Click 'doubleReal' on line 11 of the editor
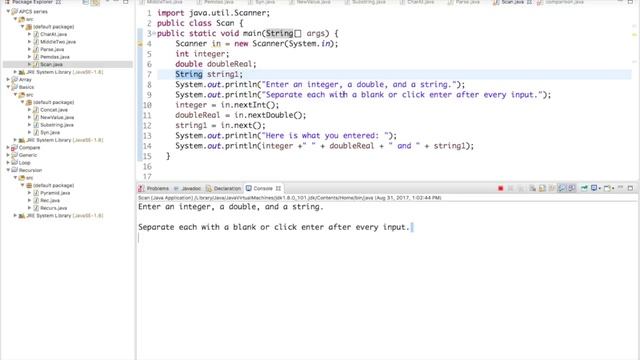 [x=198, y=115]
